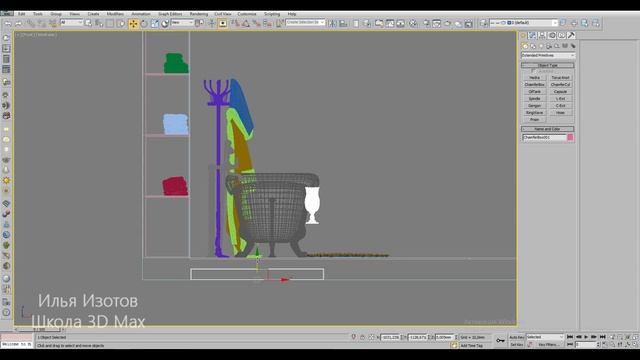Image resolution: width=640 pixels, height=360 pixels.
Task: Switch to the Display command panel tab
Action: pyautogui.click(x=562, y=36)
